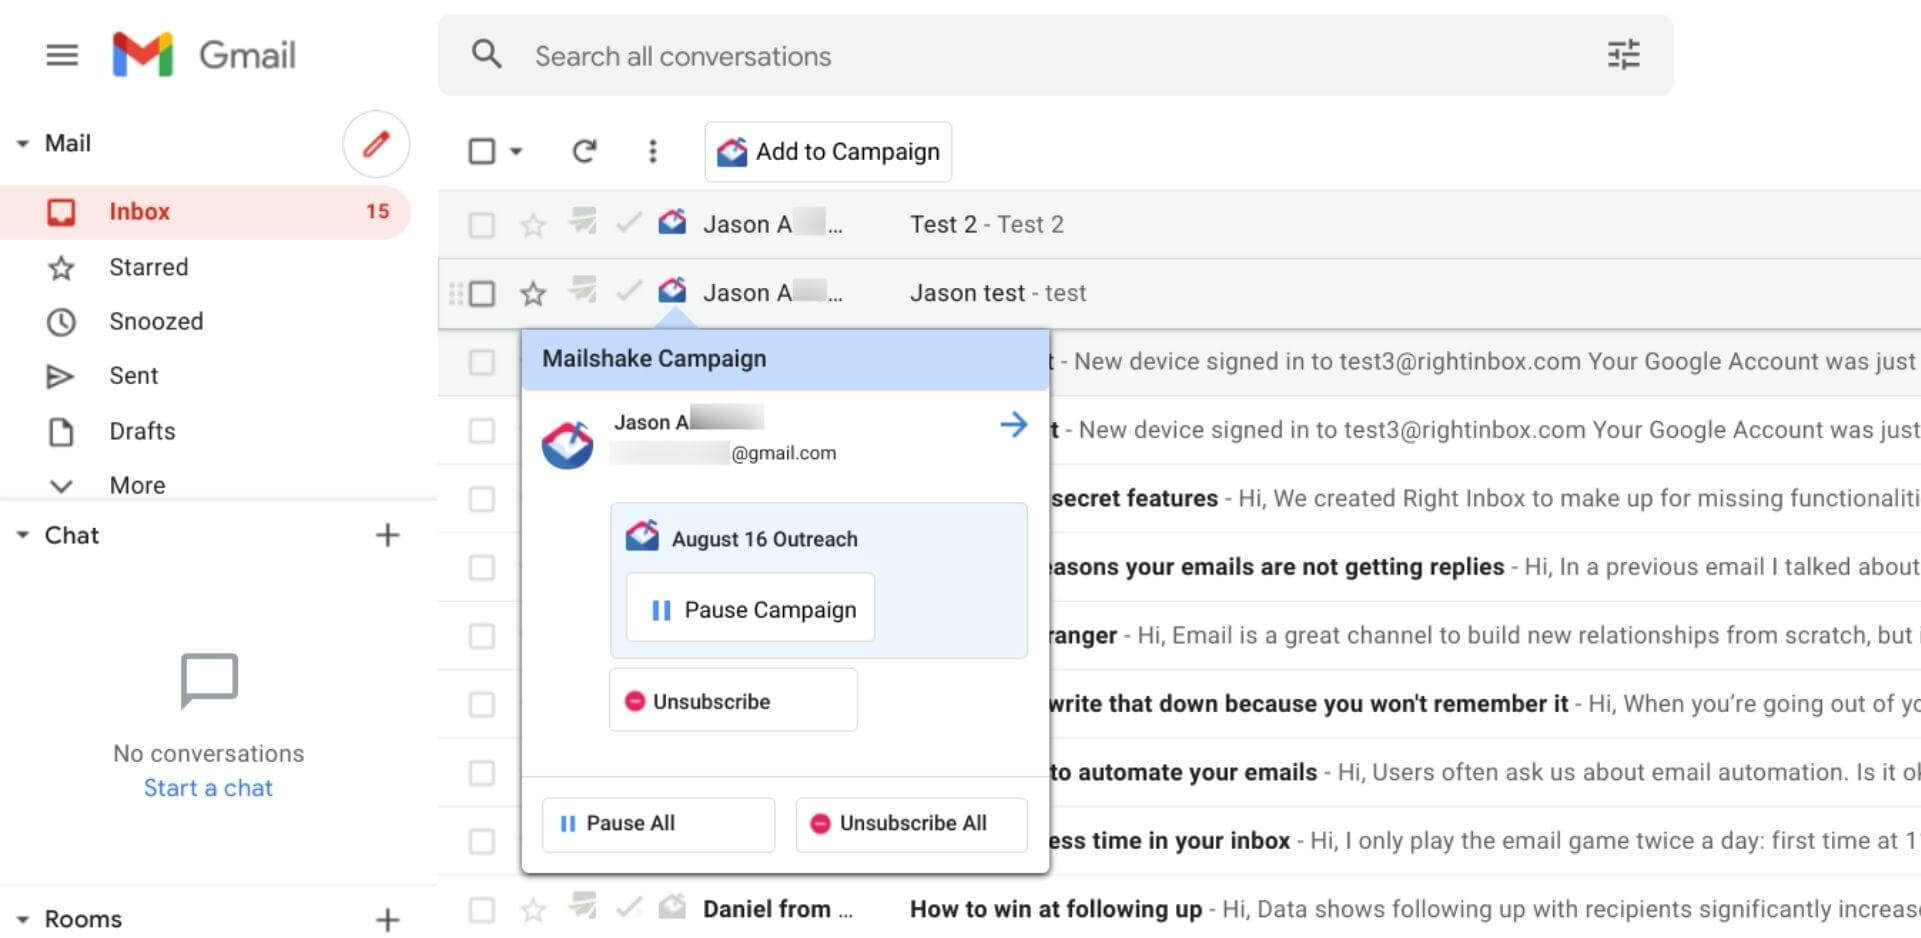Click read-receipt checkmark on Test 2 row

coord(628,223)
